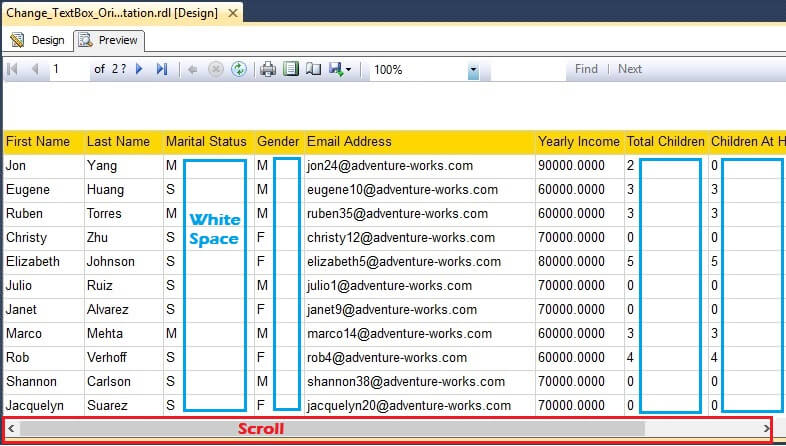Screen dimensions: 786x446
Task: Click the Next search link
Action: (x=630, y=69)
